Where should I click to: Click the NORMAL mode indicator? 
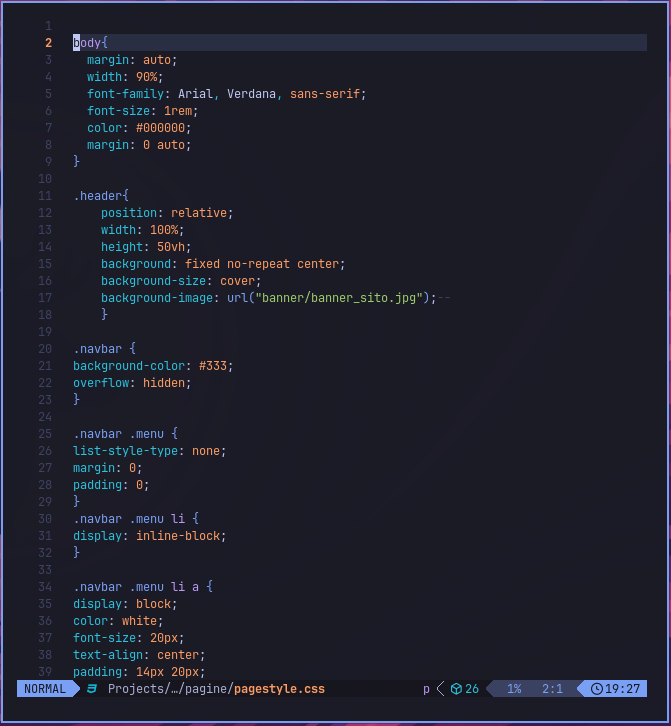click(x=45, y=688)
